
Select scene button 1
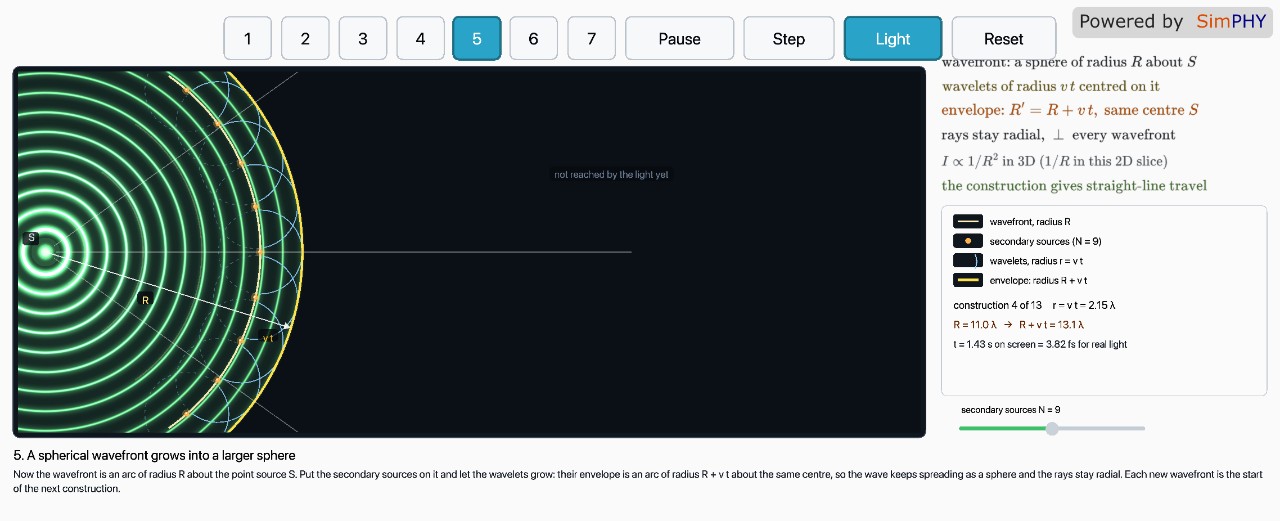(248, 39)
